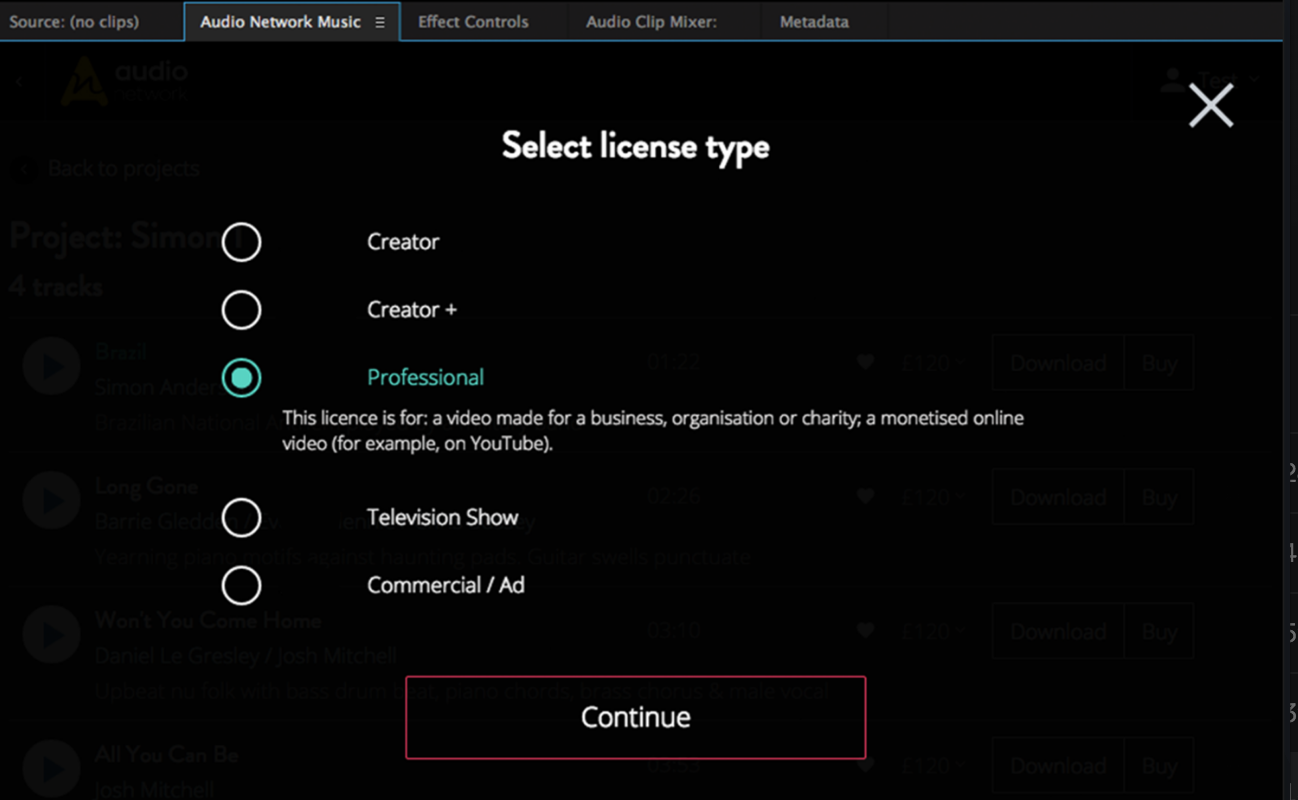
Task: Play the track All You Can Be
Action: (51, 768)
